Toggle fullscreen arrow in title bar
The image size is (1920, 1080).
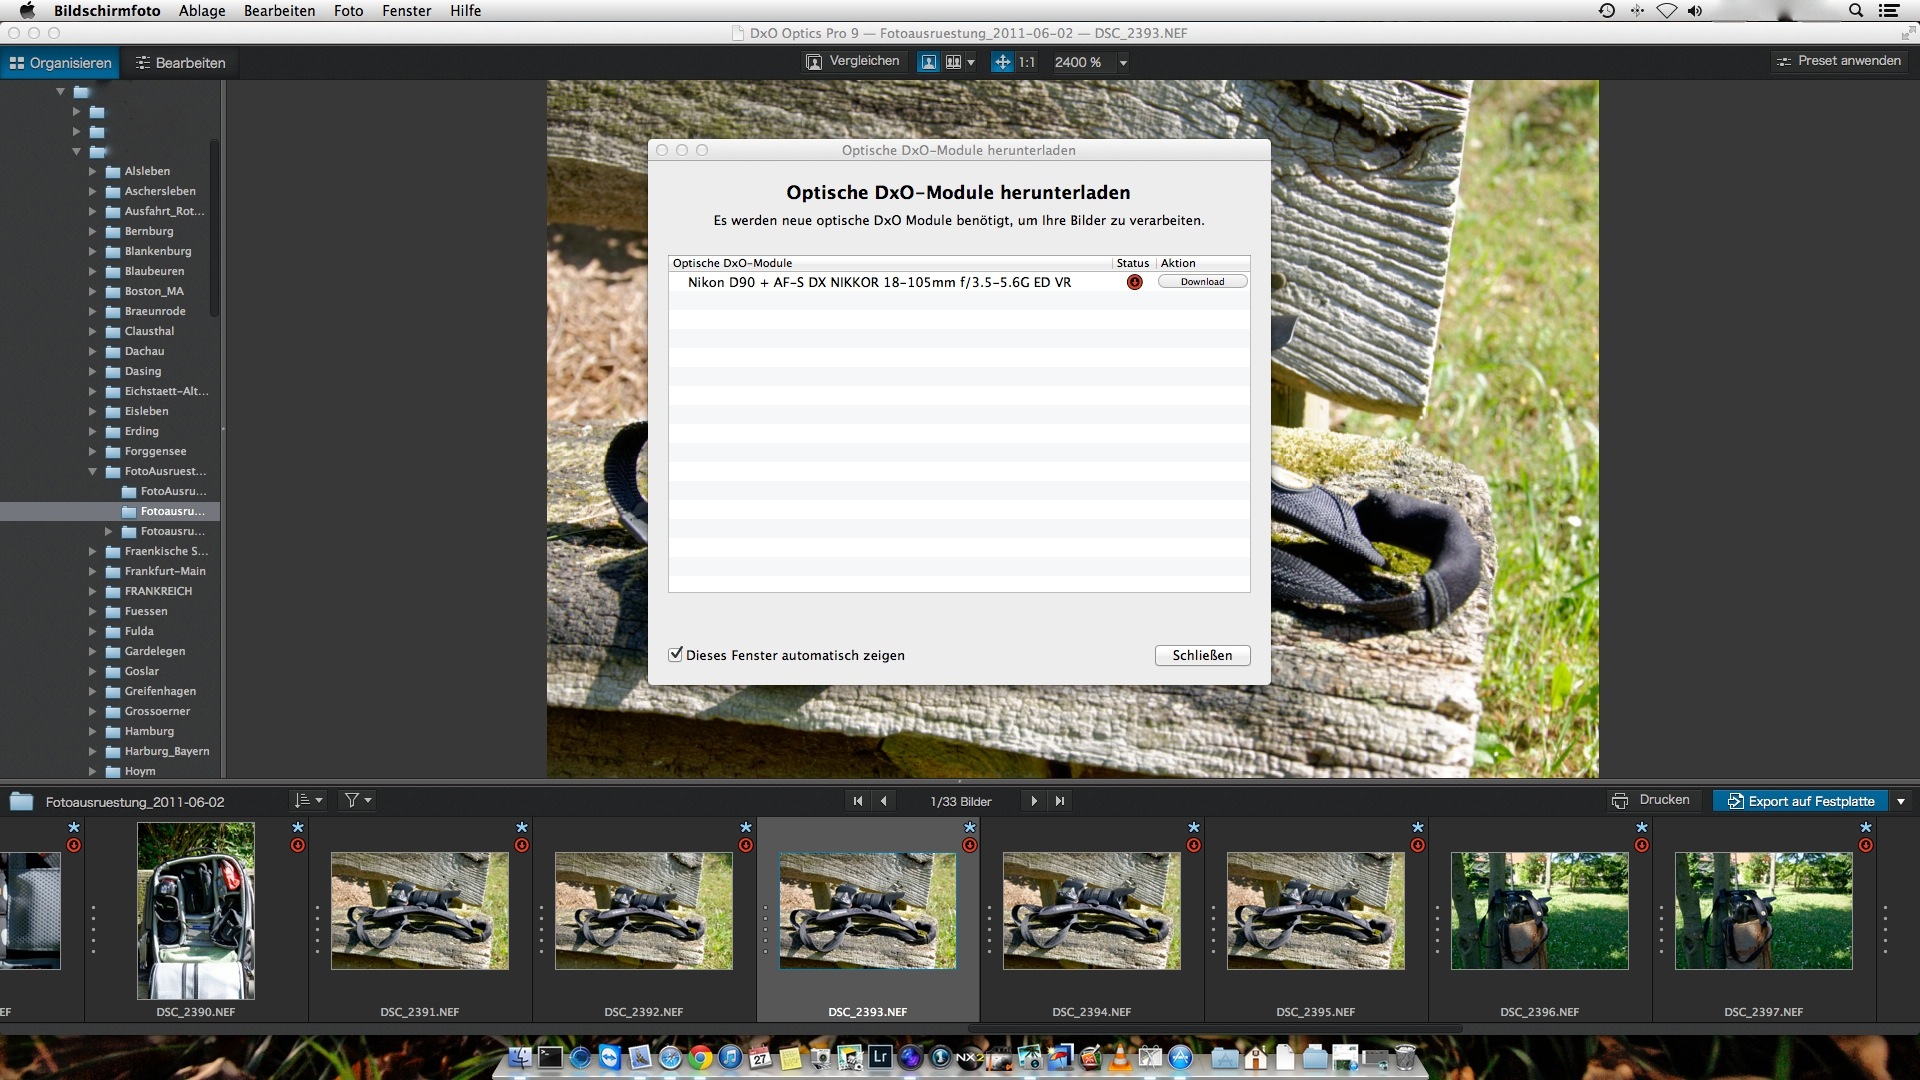pos(1907,33)
